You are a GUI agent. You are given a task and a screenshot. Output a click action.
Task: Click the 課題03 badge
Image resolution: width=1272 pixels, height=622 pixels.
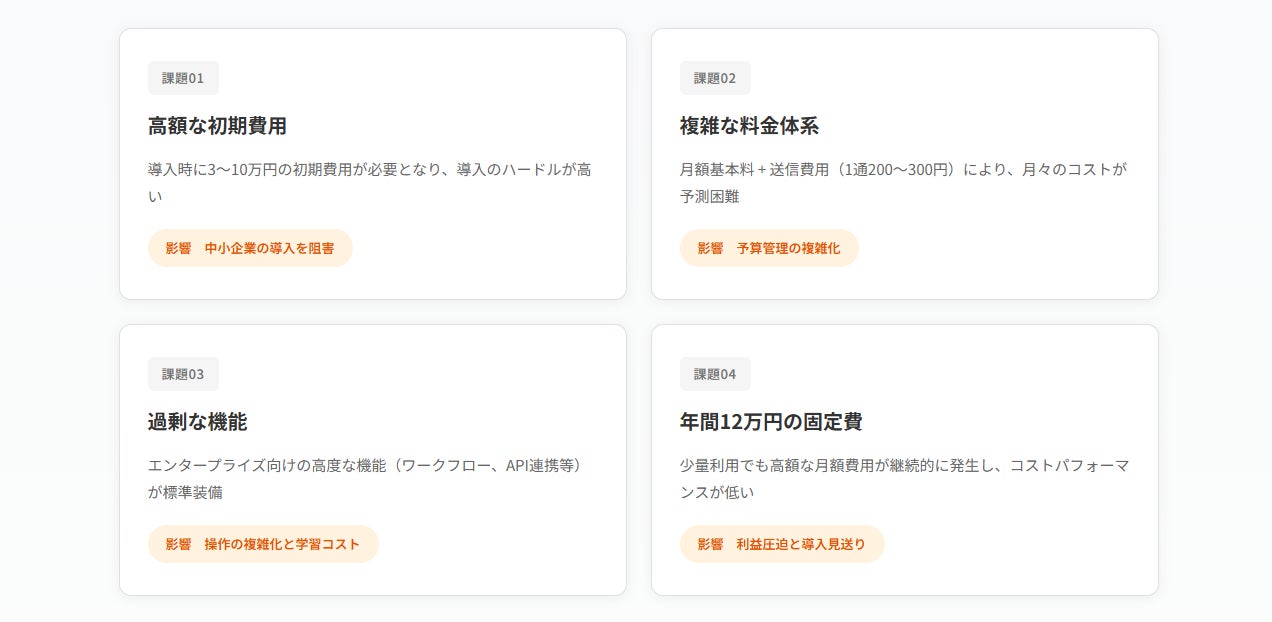(183, 374)
